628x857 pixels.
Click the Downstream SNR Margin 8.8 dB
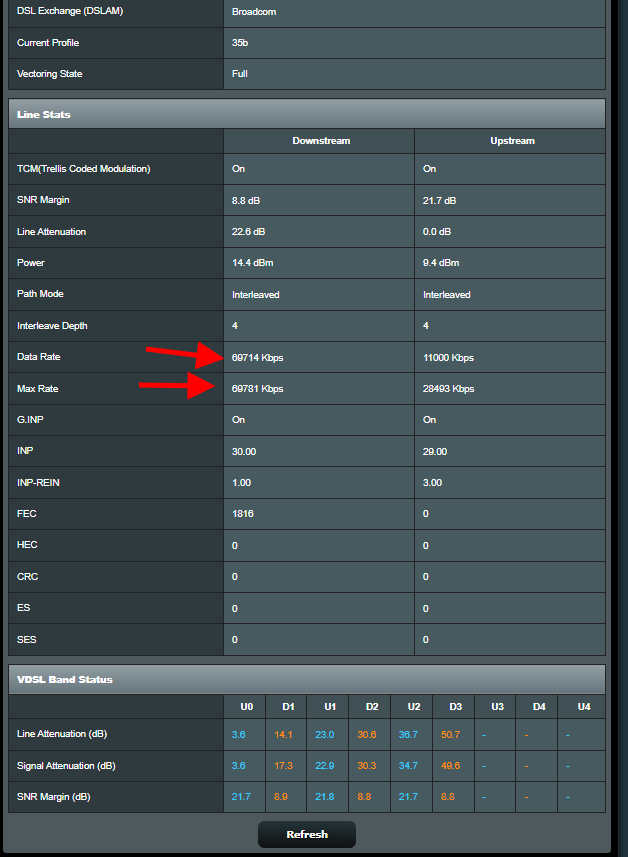[245, 201]
